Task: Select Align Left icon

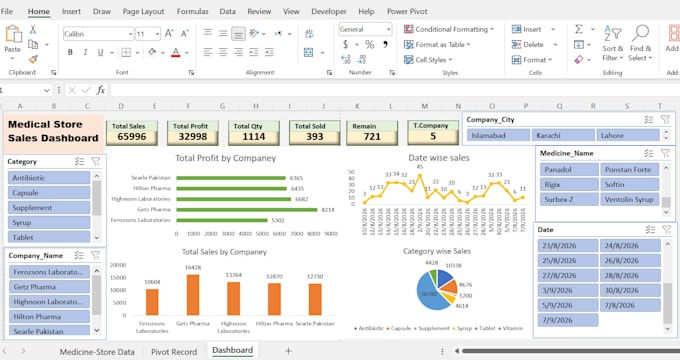Action: tap(208, 52)
